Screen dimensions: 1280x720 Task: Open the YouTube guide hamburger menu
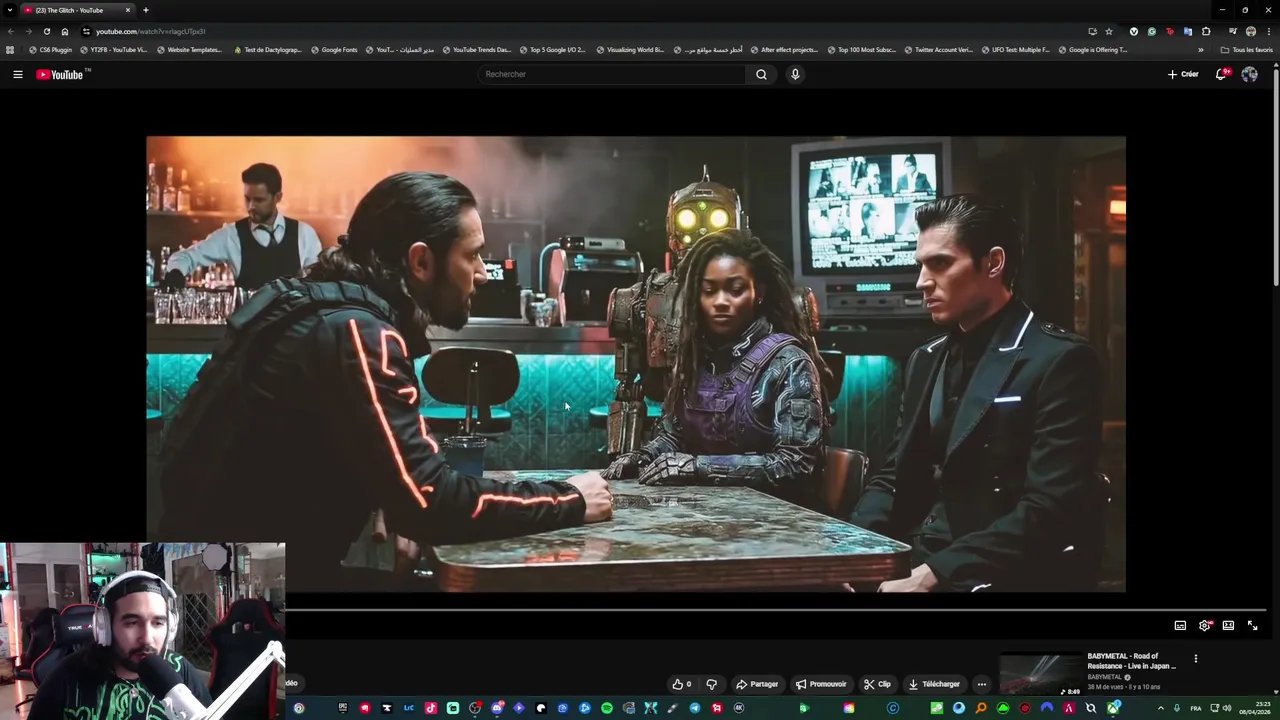click(x=17, y=74)
